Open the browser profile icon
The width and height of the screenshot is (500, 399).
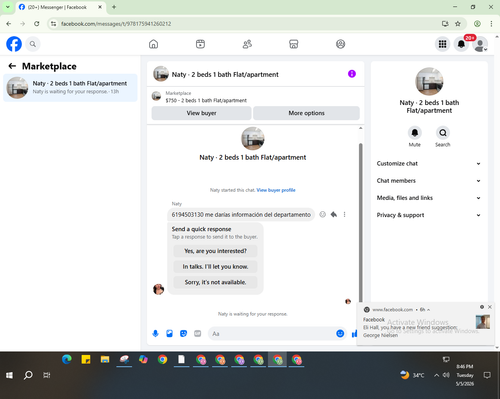click(x=477, y=24)
